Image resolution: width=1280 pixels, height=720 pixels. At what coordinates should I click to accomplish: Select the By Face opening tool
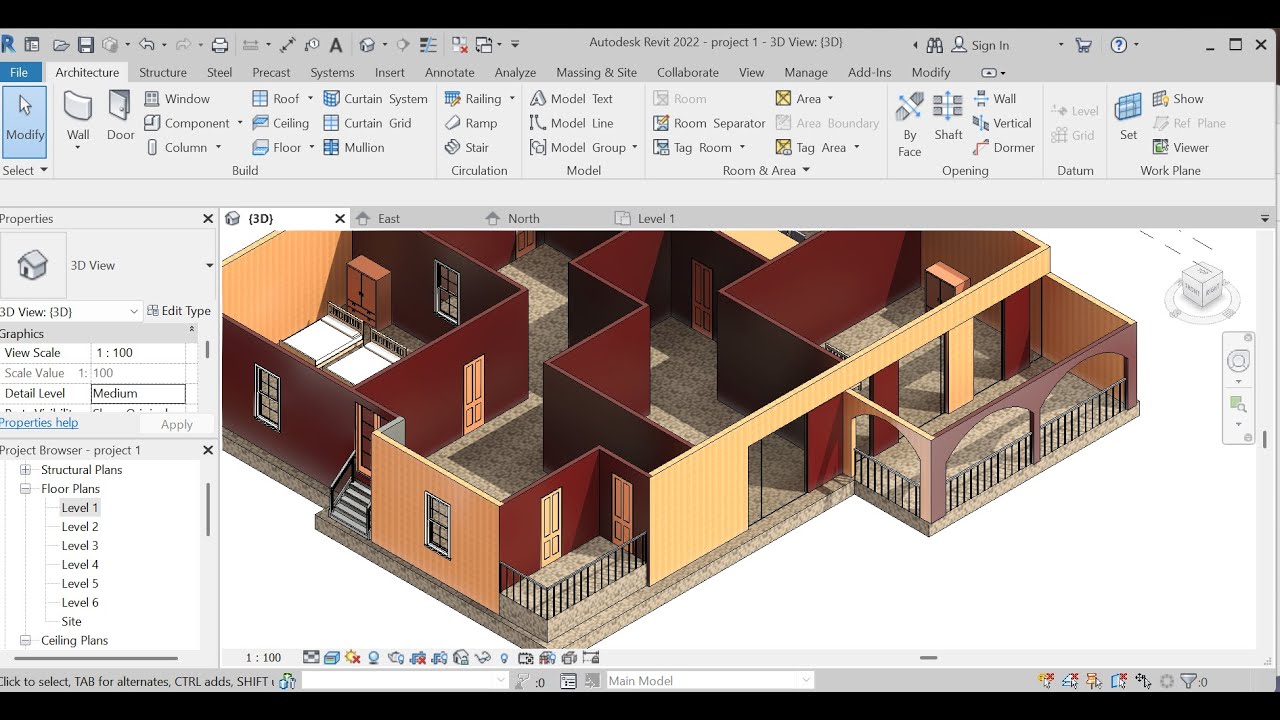pyautogui.click(x=910, y=124)
